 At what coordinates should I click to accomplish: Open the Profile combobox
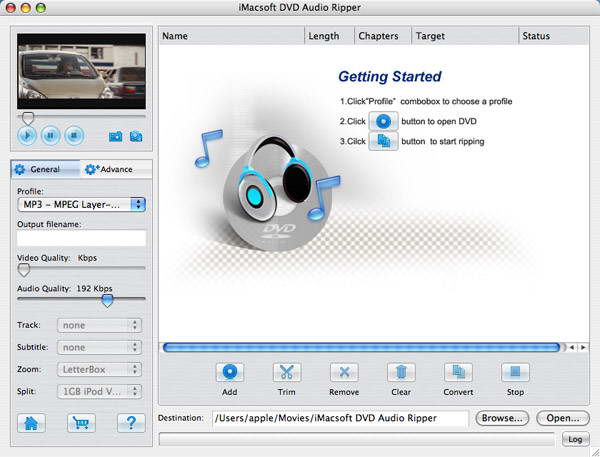82,205
